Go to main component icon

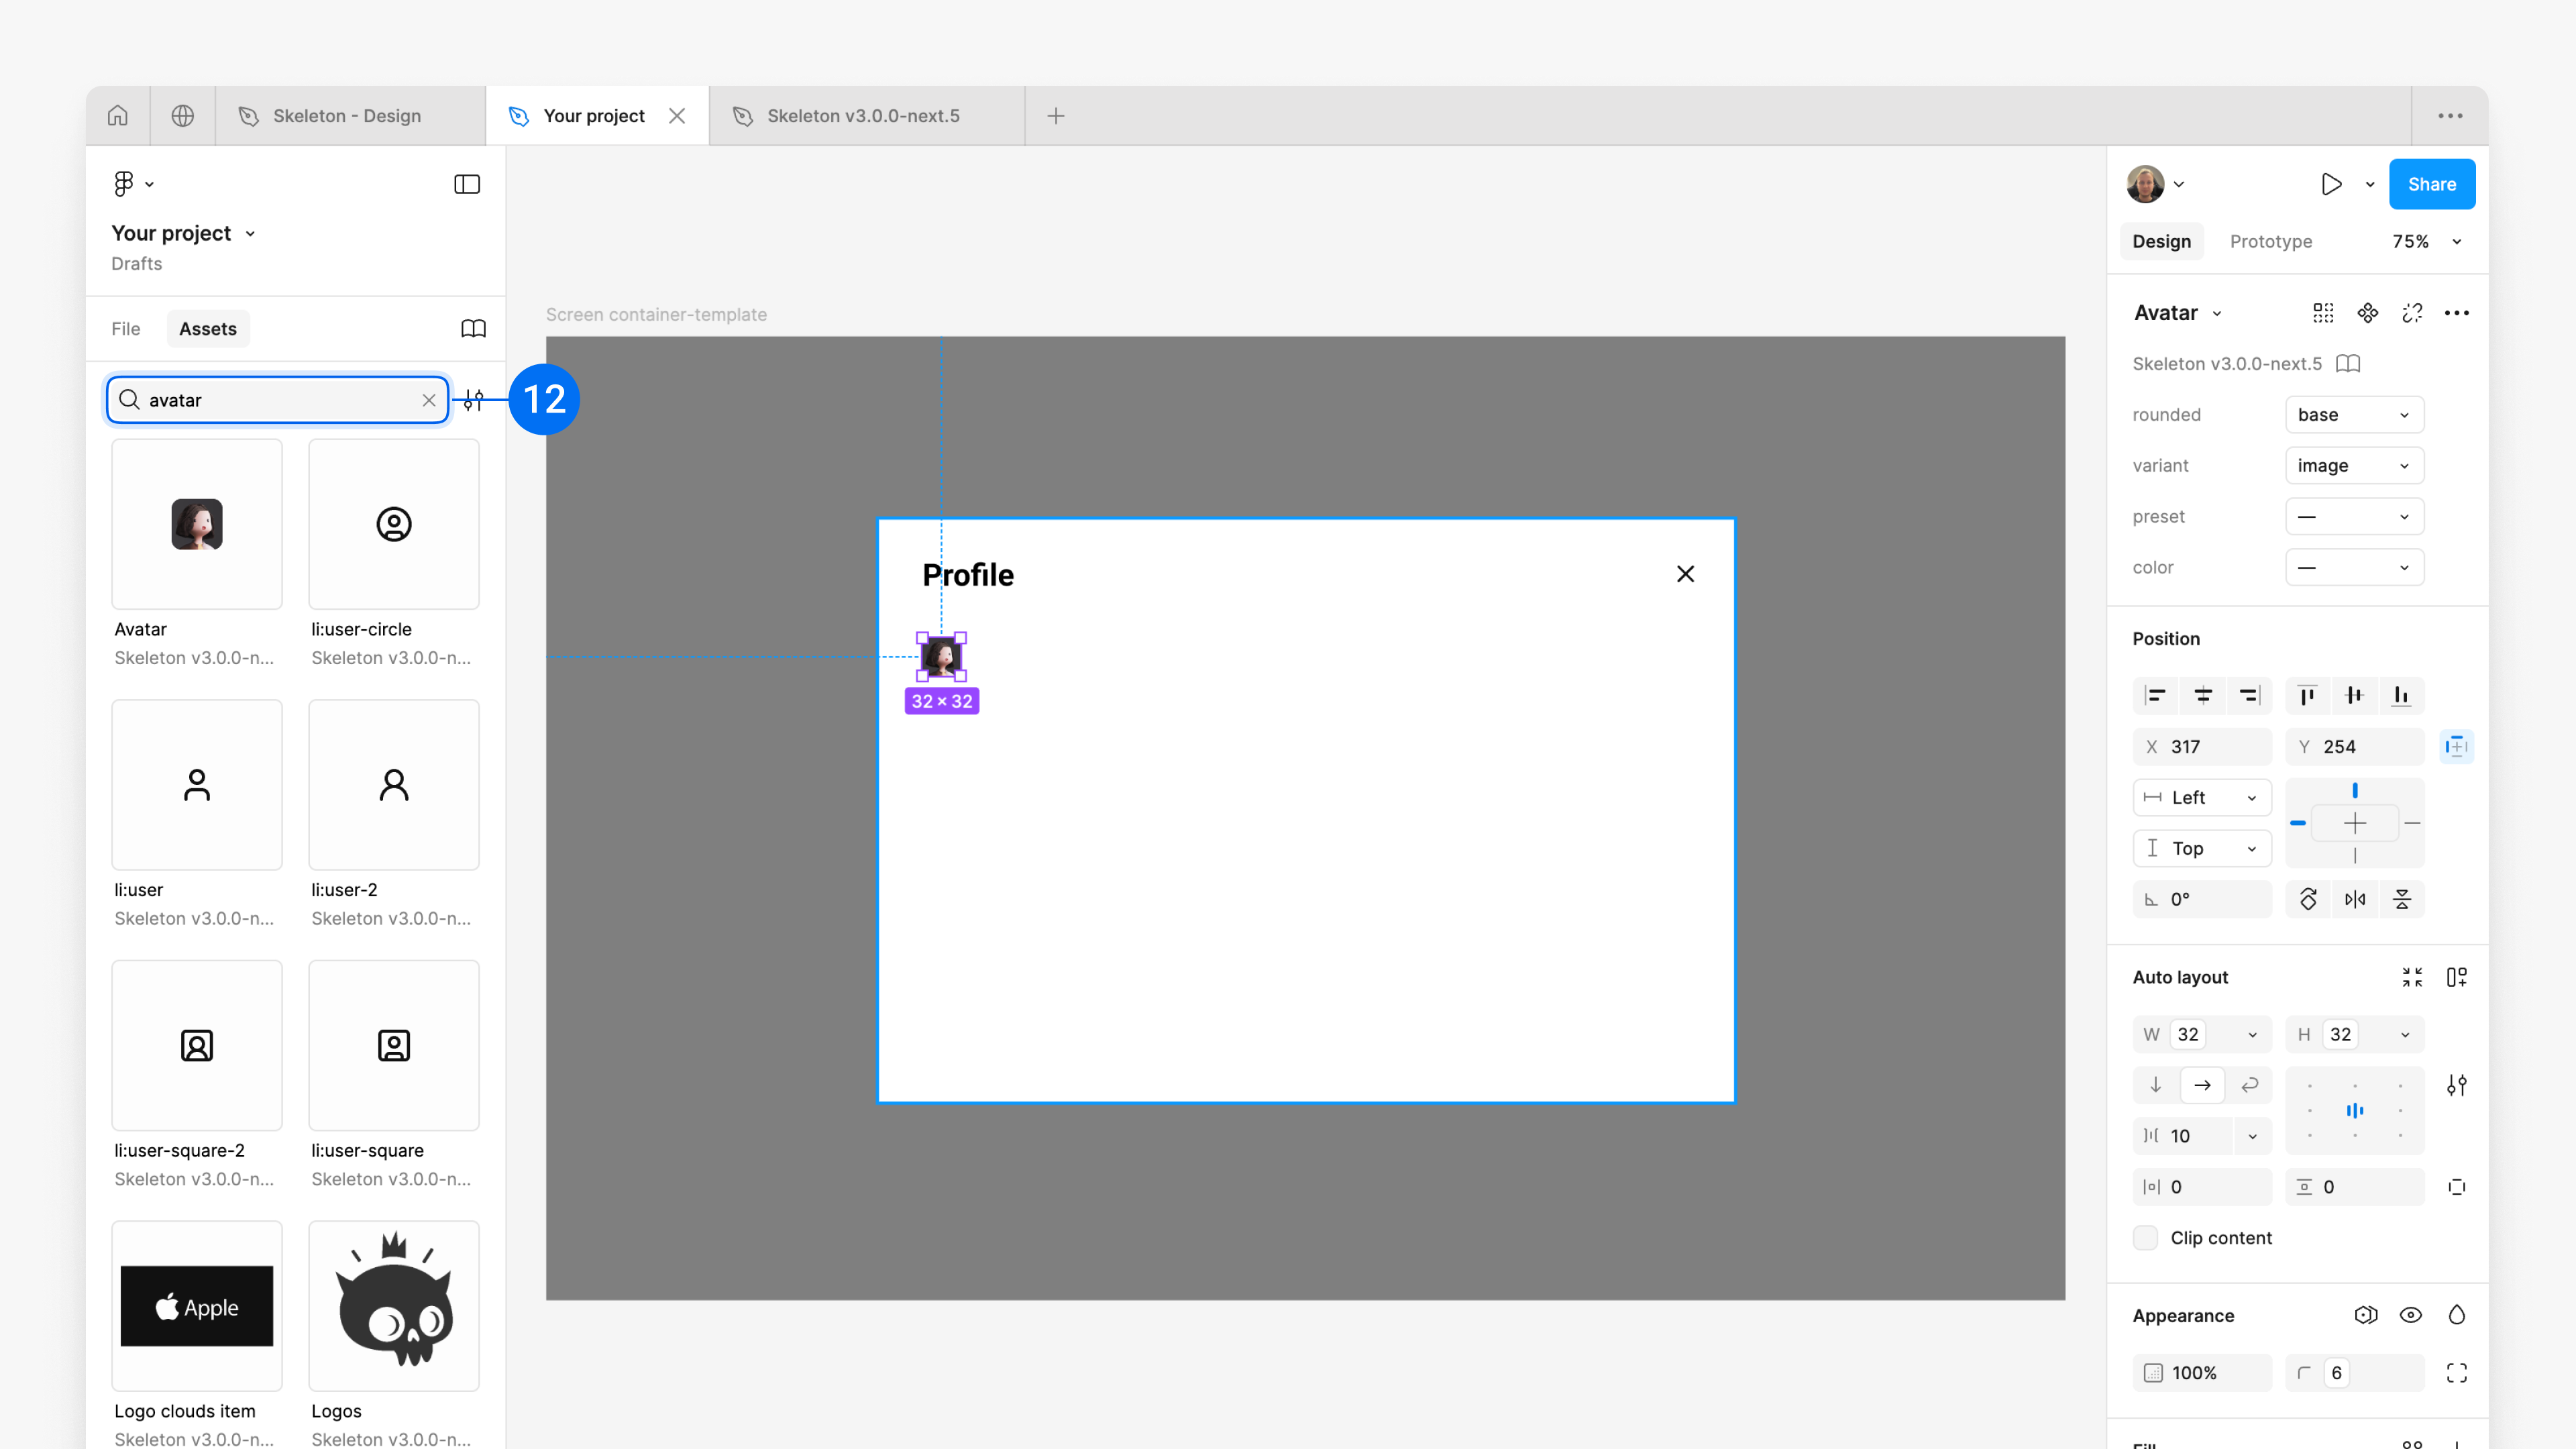[2368, 313]
